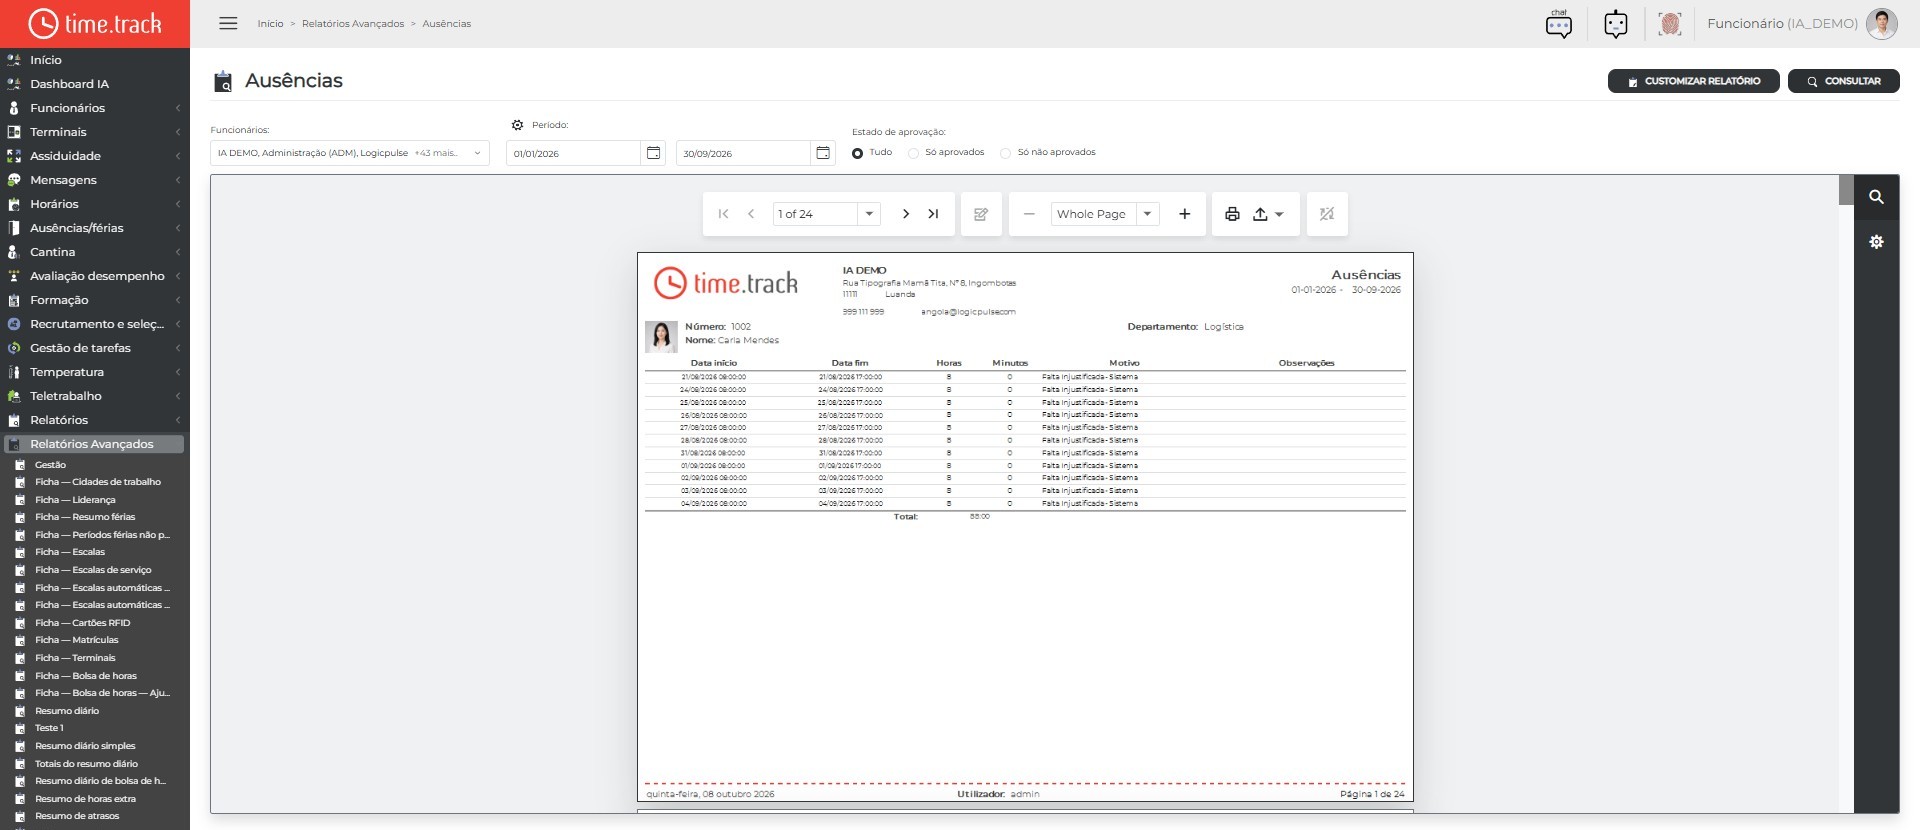Go to Início via breadcrumb link

[270, 23]
